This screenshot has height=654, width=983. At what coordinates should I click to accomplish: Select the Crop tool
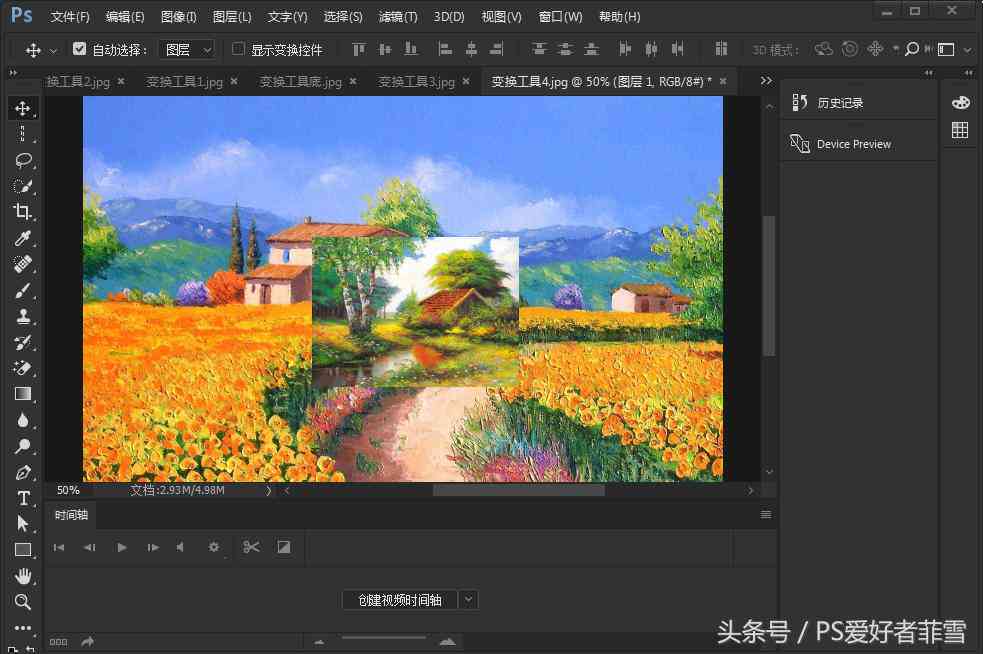pos(23,212)
